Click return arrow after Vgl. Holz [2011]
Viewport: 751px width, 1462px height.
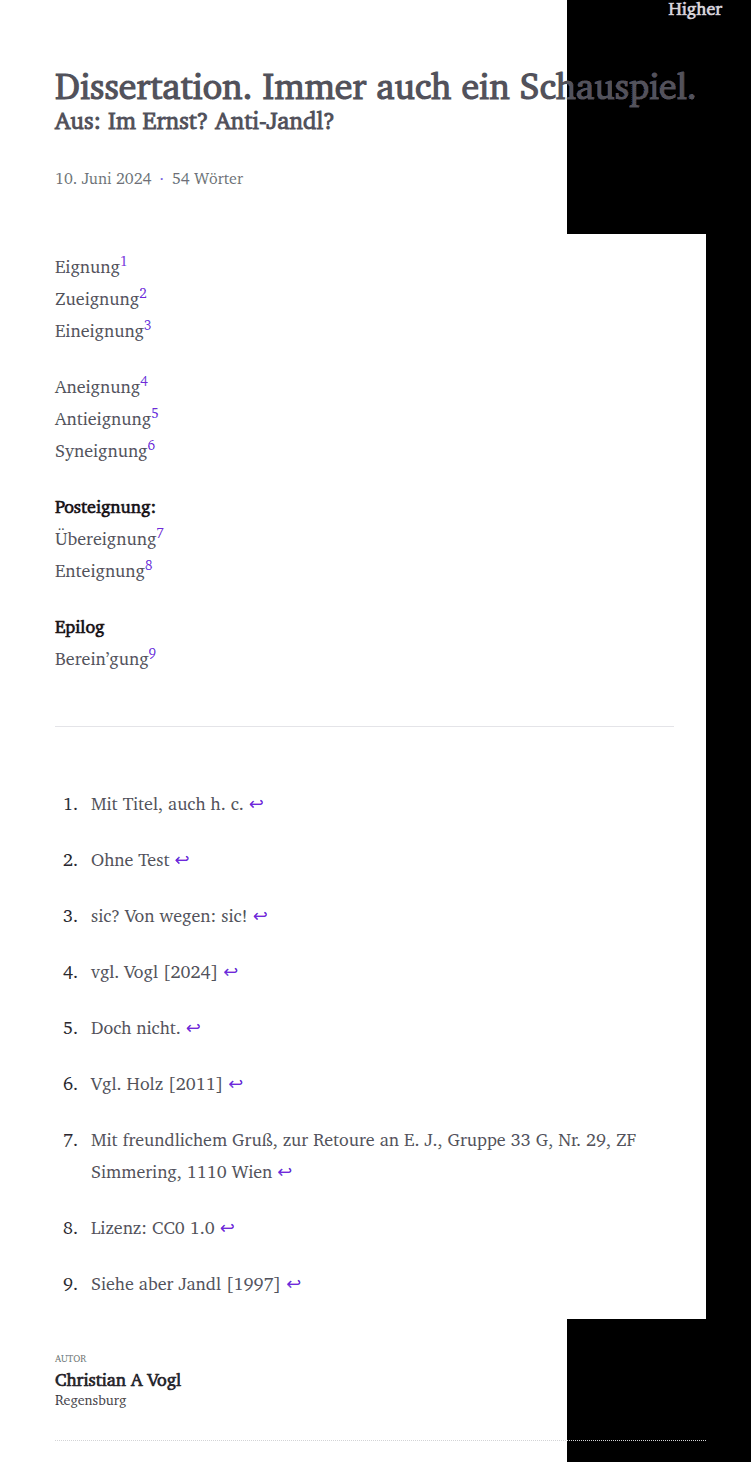pyautogui.click(x=236, y=1084)
